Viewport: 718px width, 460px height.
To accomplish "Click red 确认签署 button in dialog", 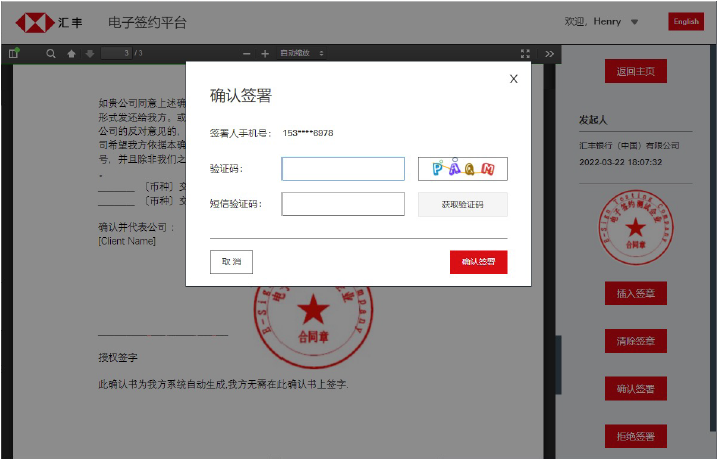I will click(x=478, y=262).
